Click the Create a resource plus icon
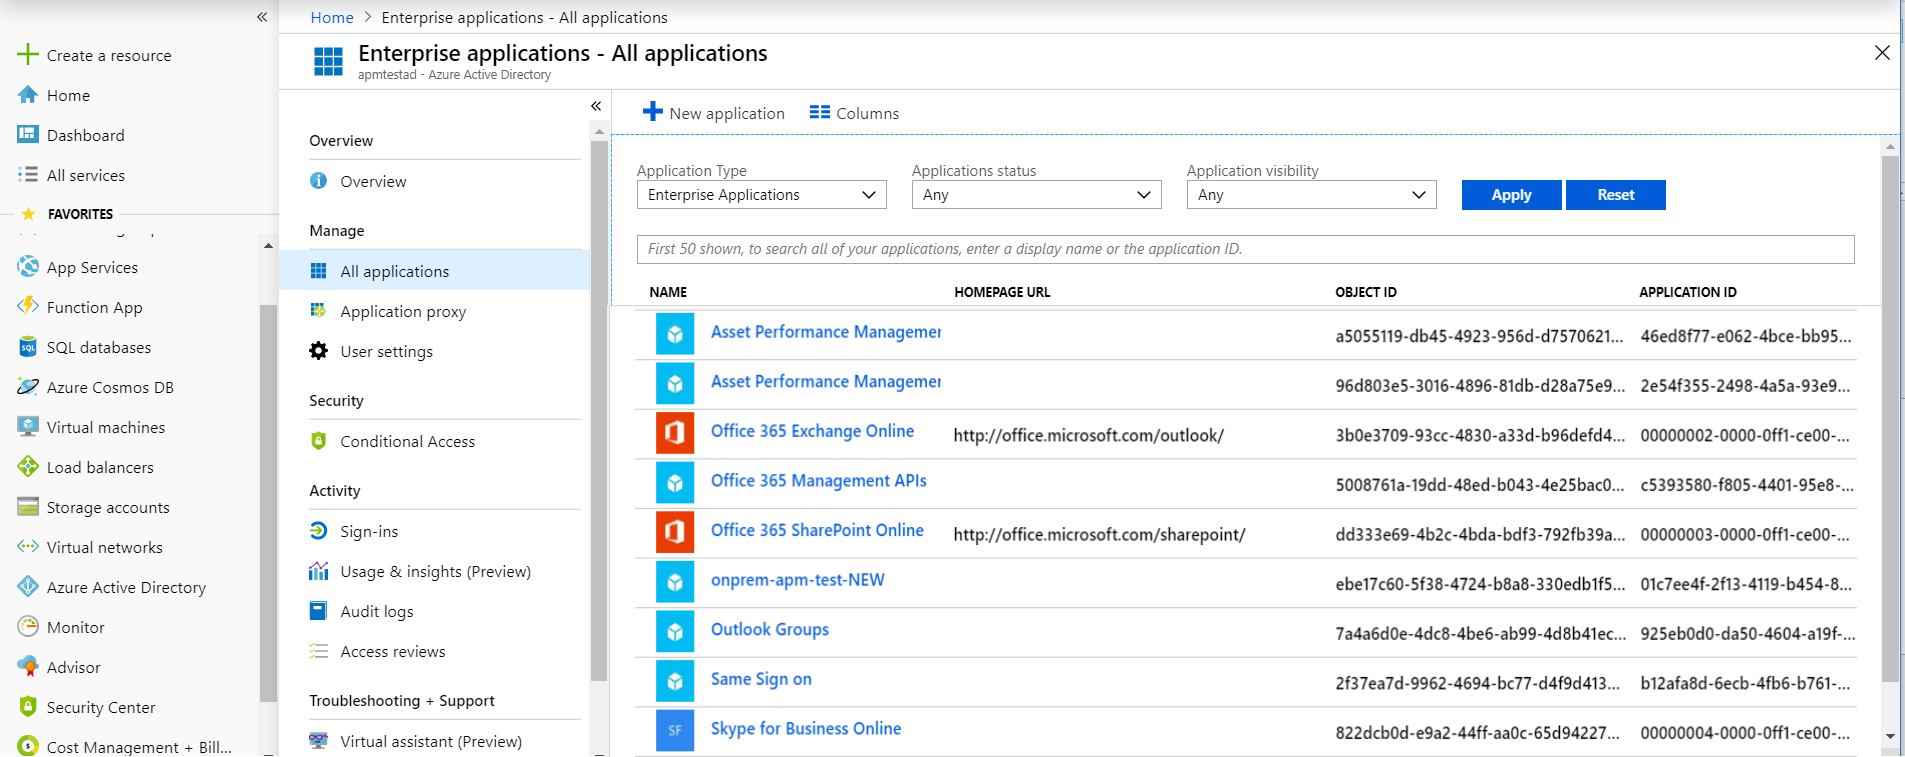 (x=28, y=54)
